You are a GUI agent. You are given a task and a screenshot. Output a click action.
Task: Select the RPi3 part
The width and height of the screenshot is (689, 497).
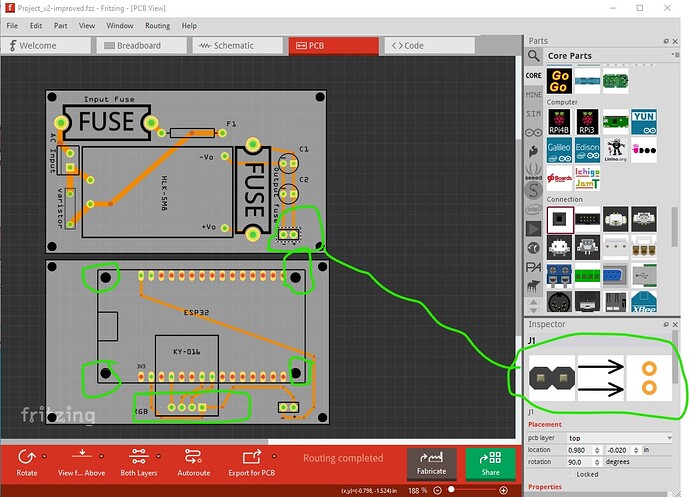click(587, 122)
